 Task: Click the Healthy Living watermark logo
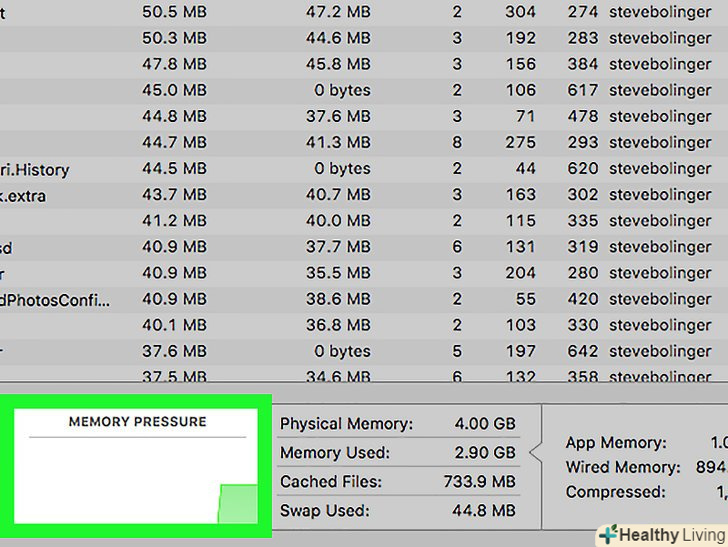(x=658, y=533)
